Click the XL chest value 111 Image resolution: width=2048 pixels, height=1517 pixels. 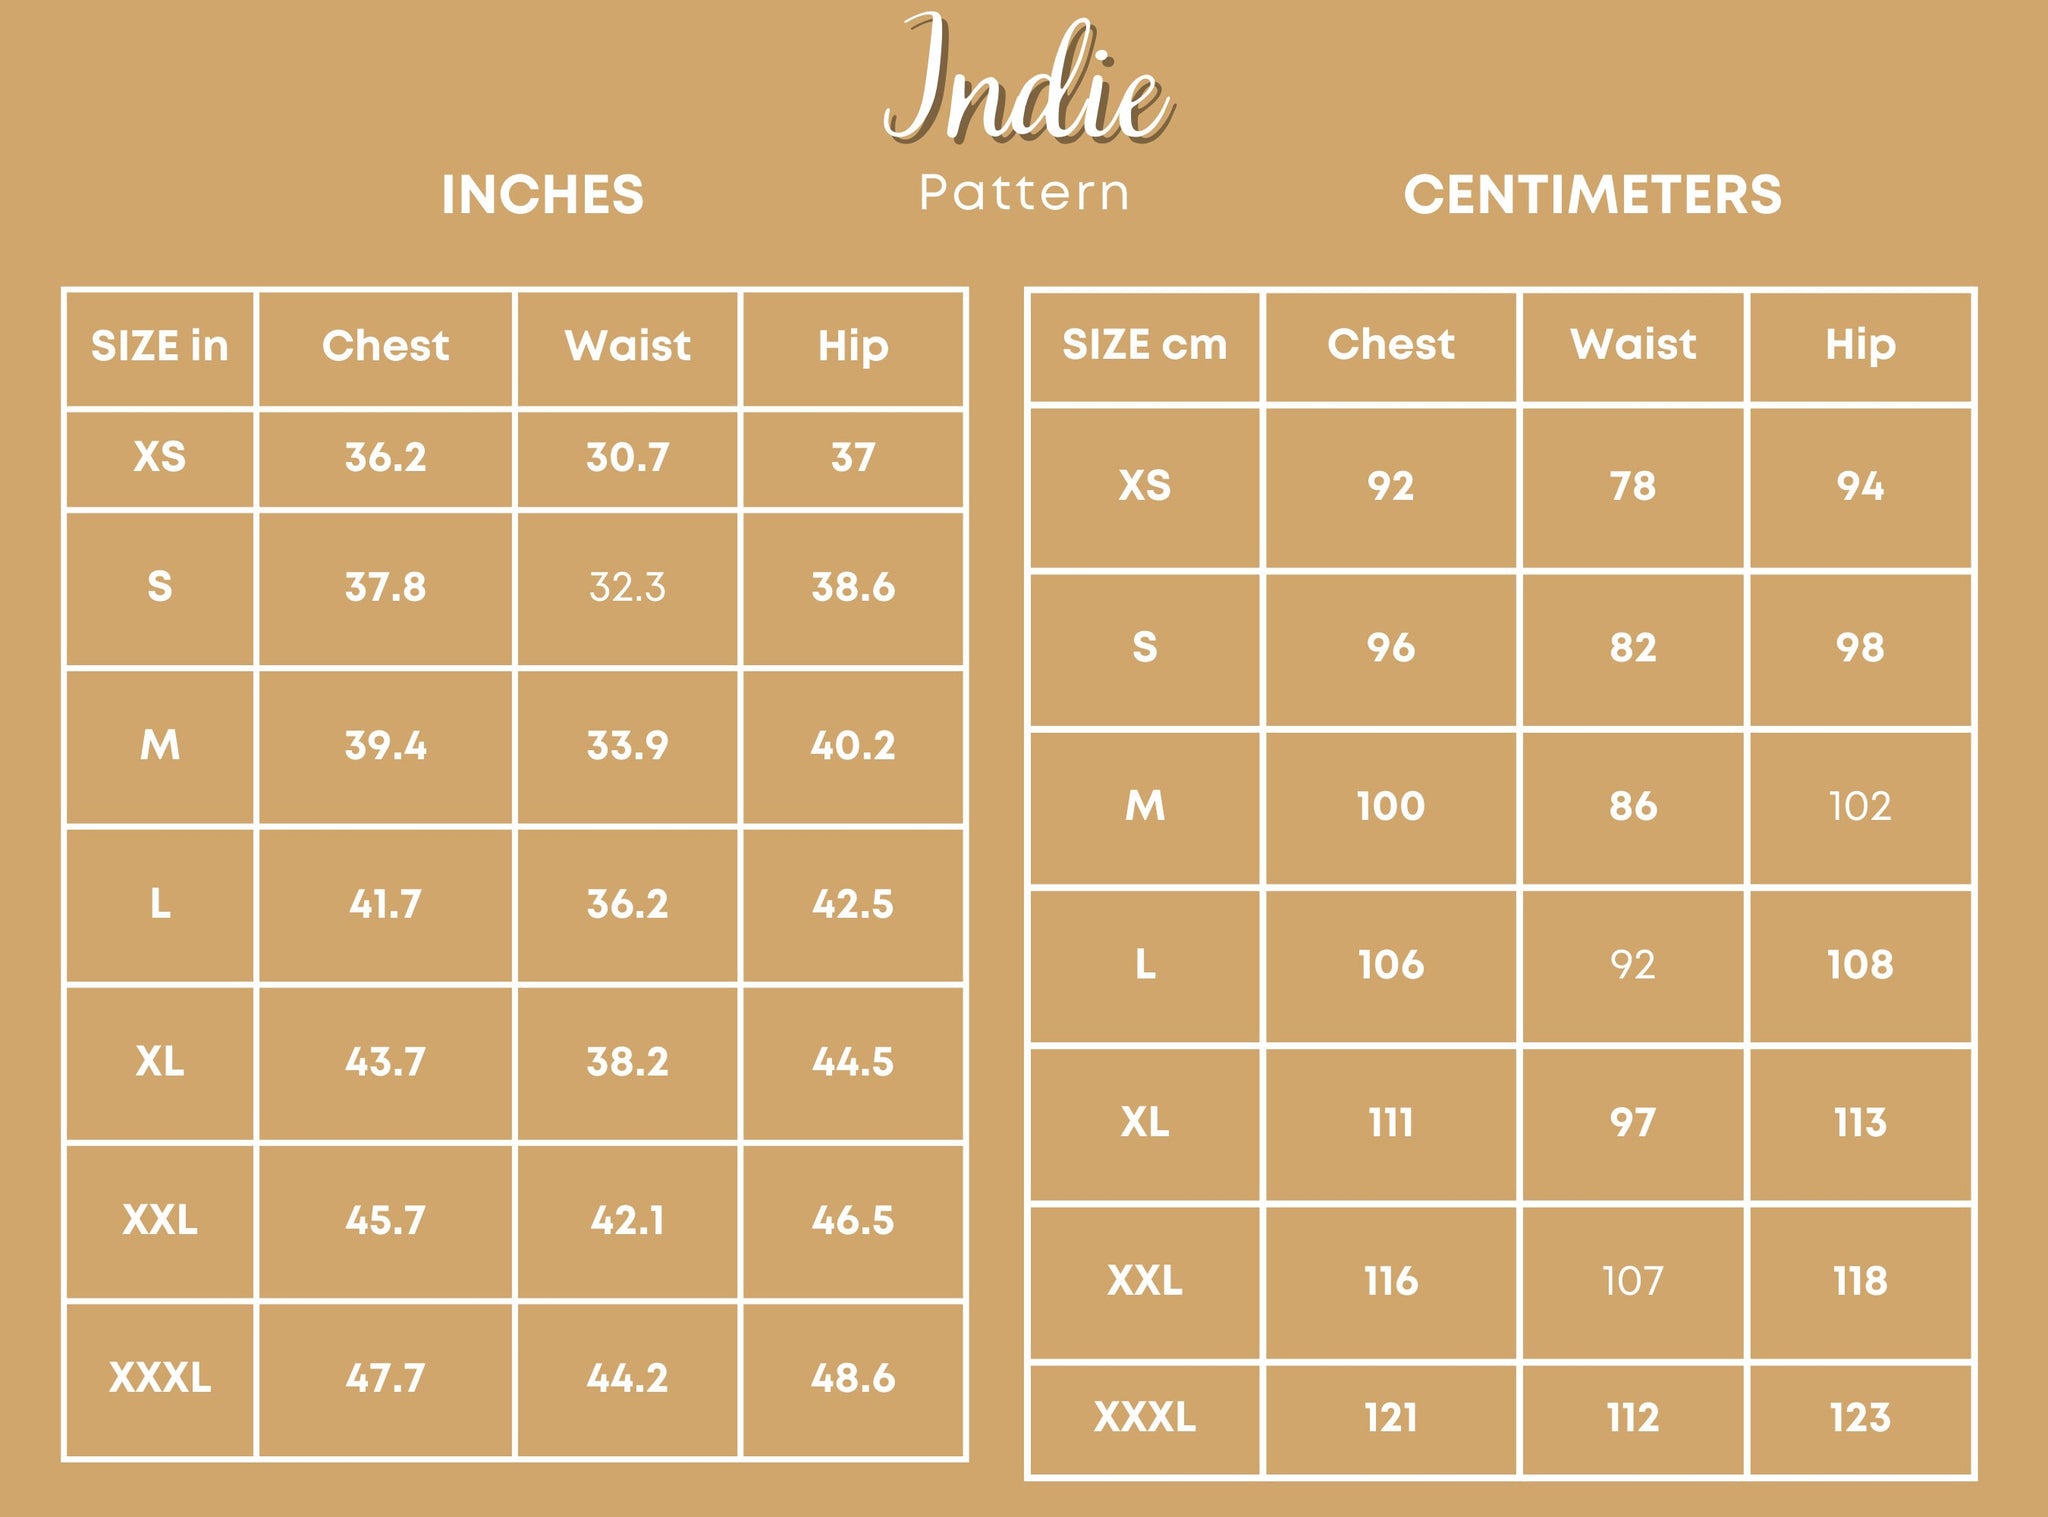click(x=1391, y=1123)
